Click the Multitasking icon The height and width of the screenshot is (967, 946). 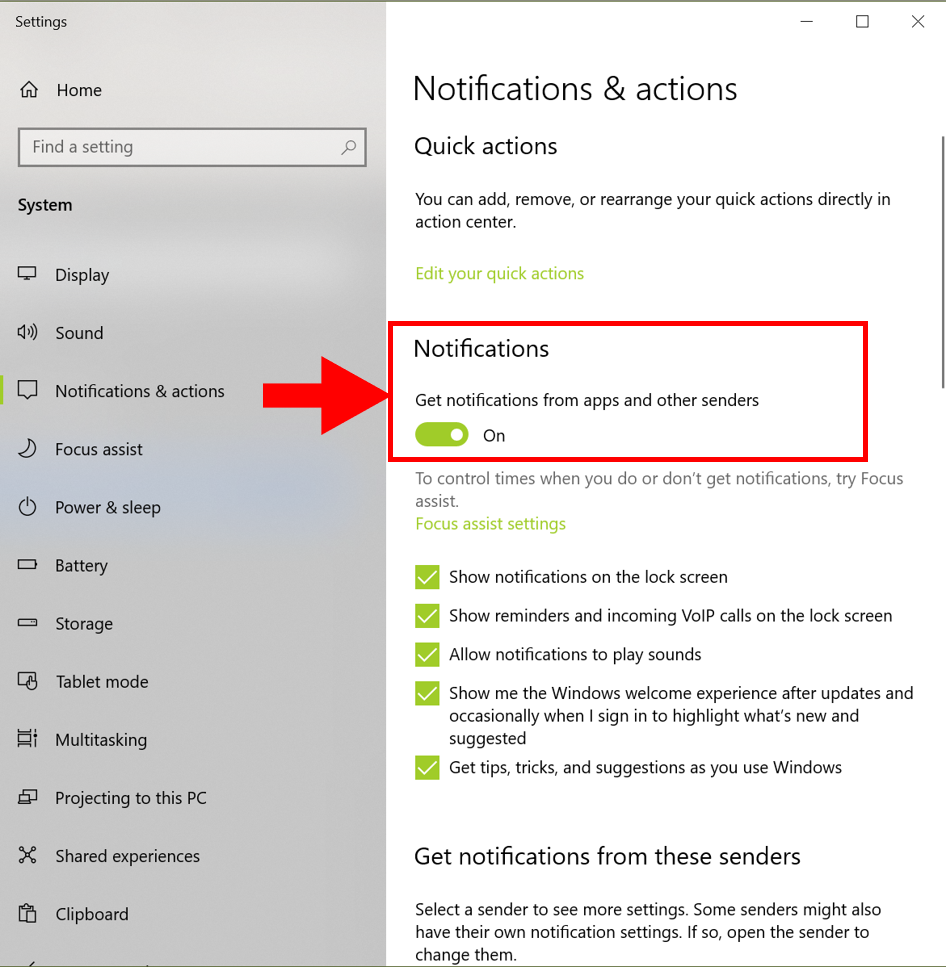[x=27, y=739]
